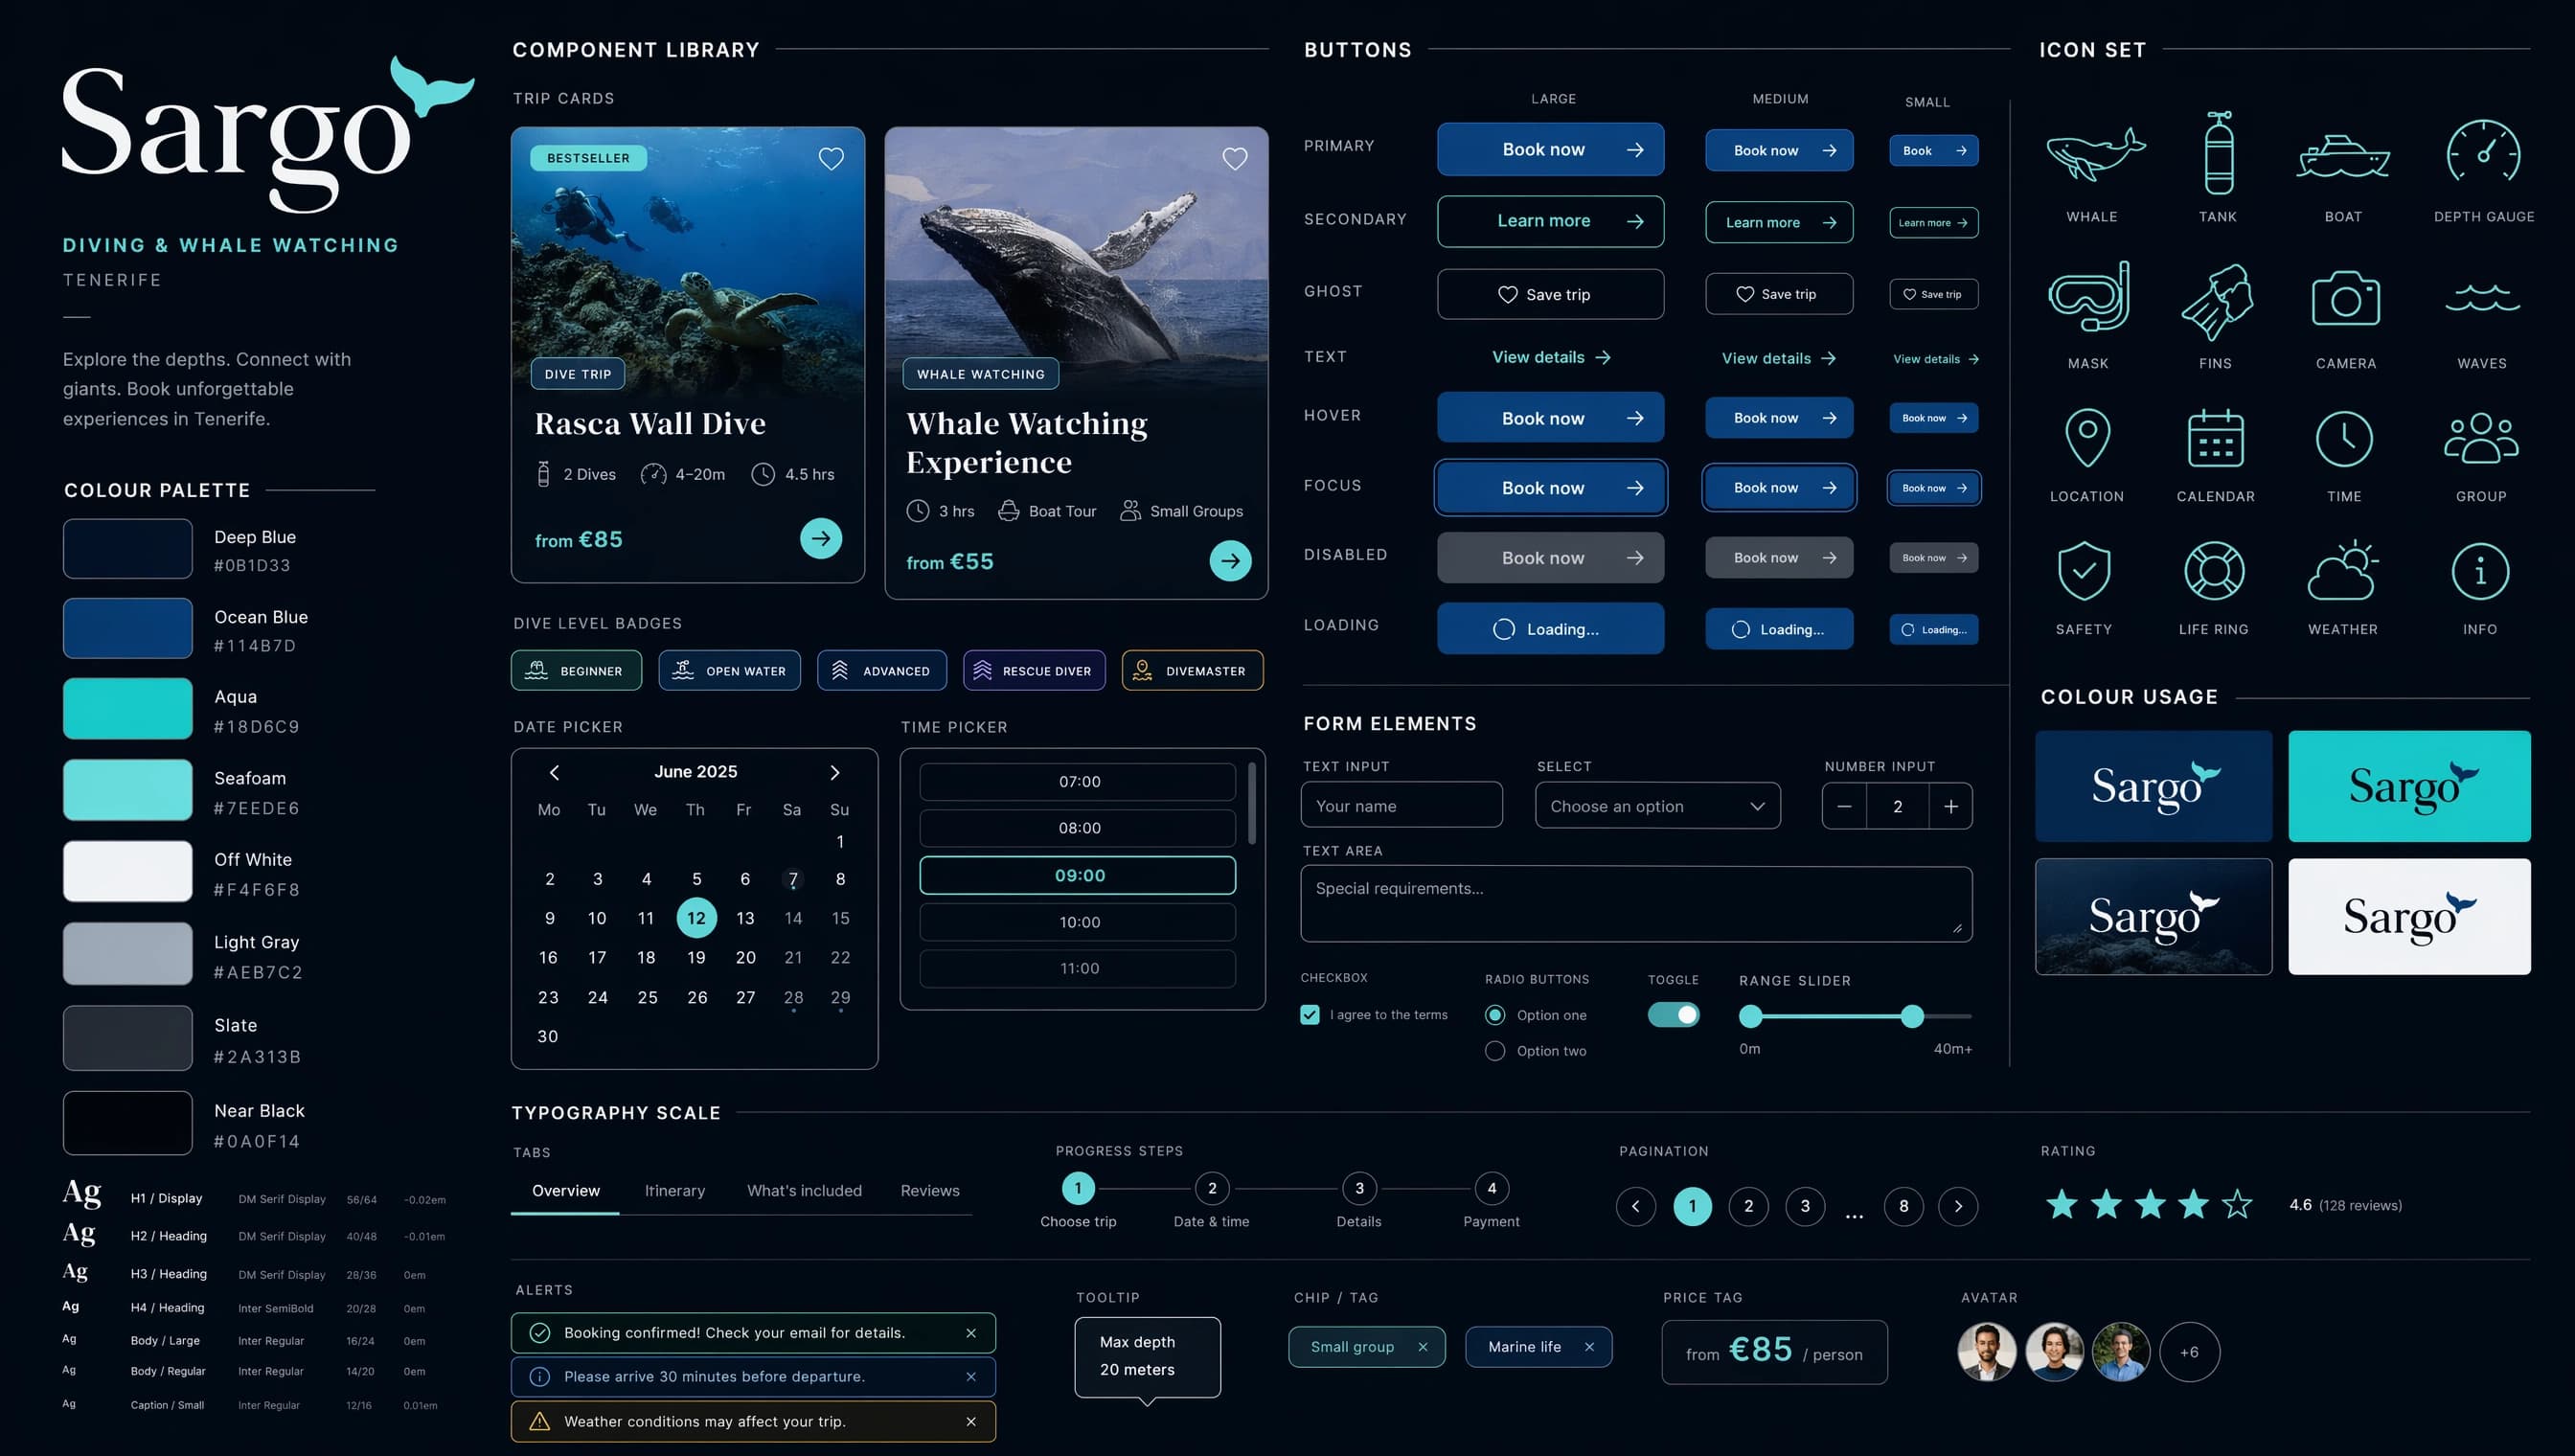Select the Mask snorkel icon
This screenshot has width=2575, height=1456.
(x=2089, y=297)
